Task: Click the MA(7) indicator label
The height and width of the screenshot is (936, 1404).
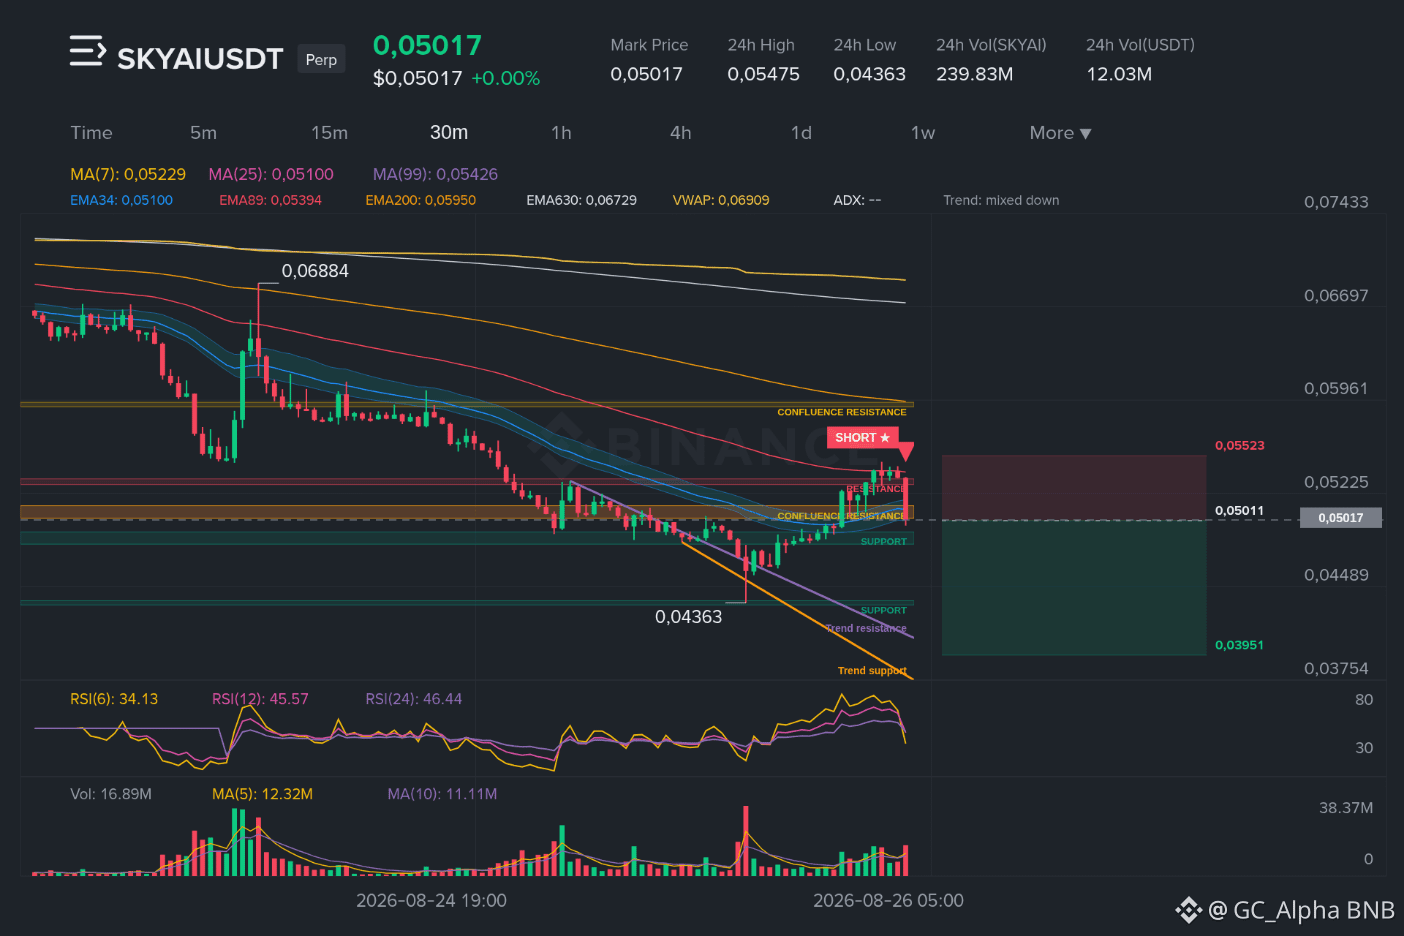Action: pyautogui.click(x=128, y=174)
